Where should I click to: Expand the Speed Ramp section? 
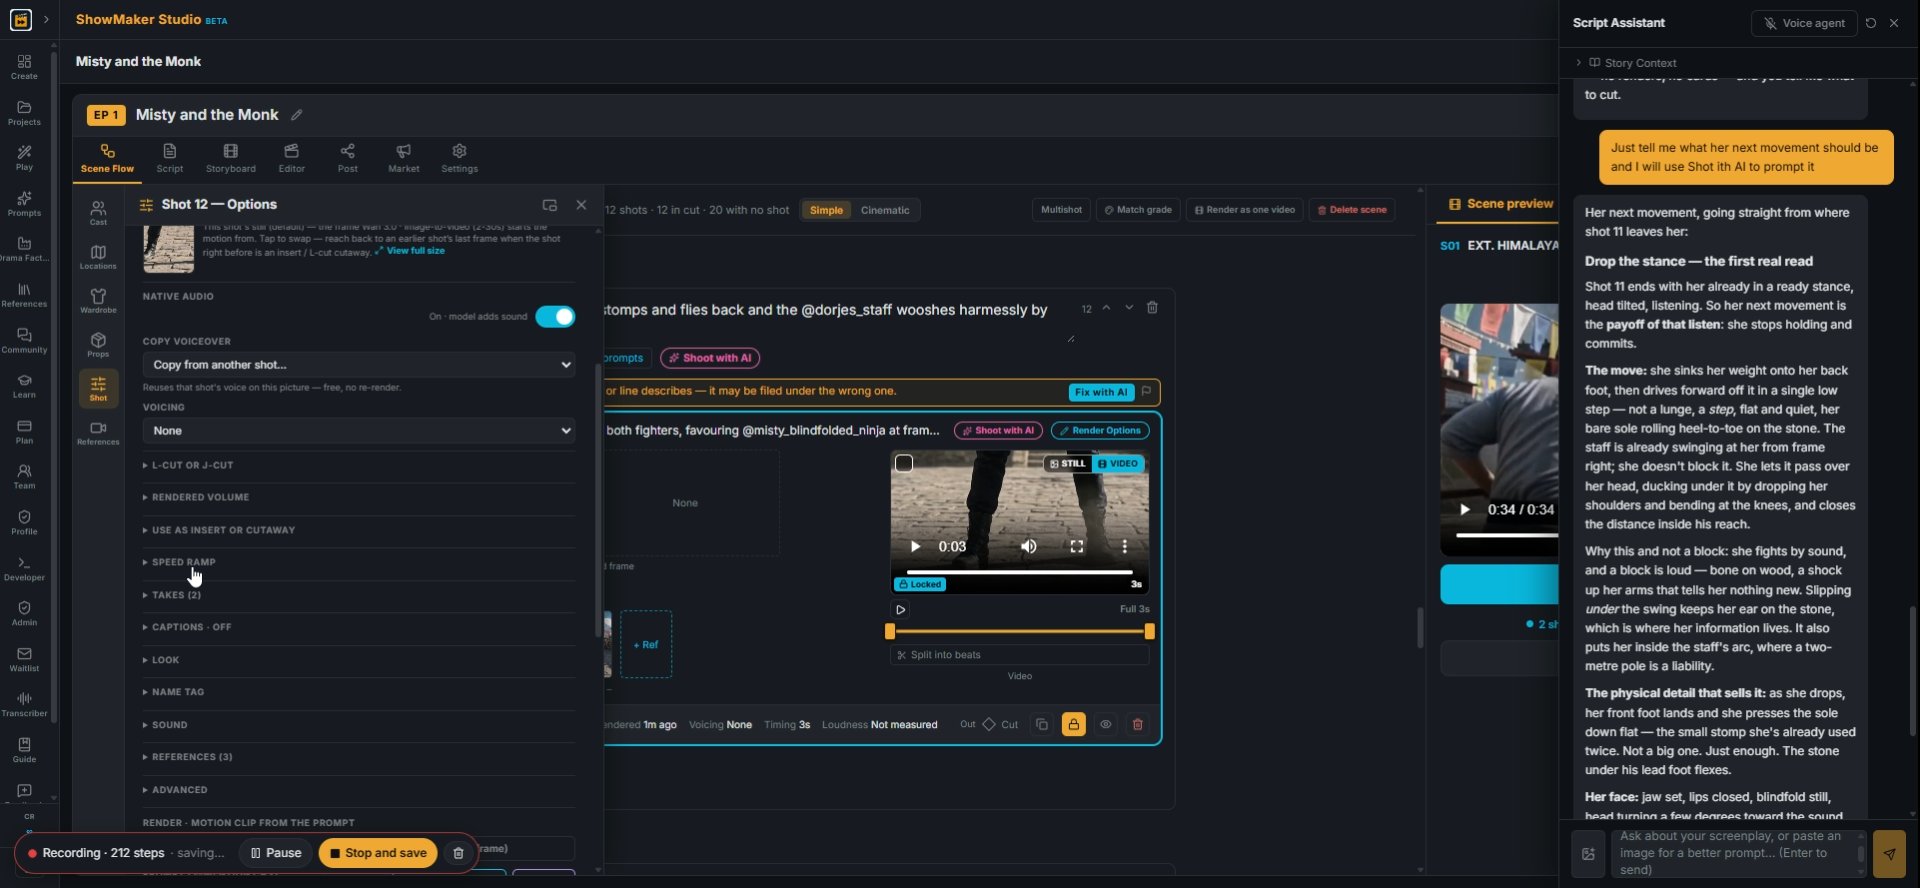coord(359,563)
